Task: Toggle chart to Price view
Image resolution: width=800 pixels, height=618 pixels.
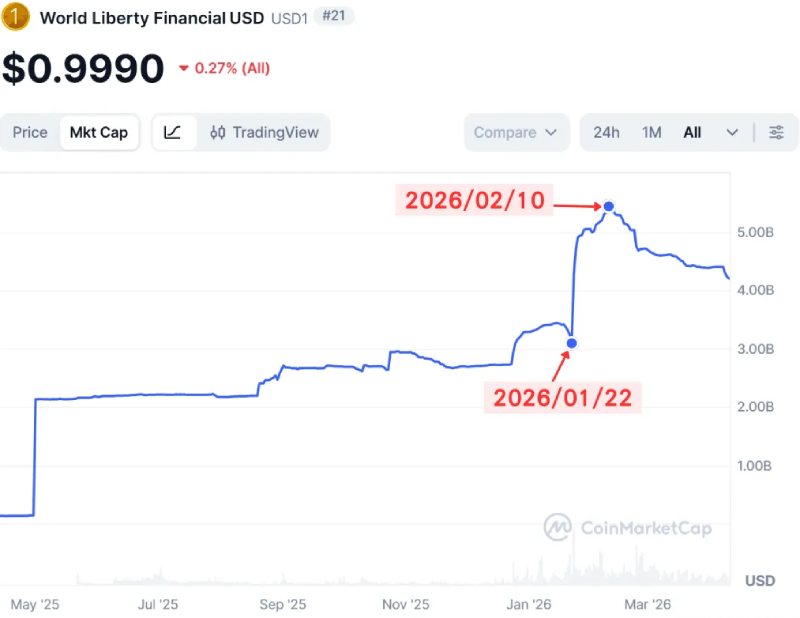Action: click(x=30, y=132)
